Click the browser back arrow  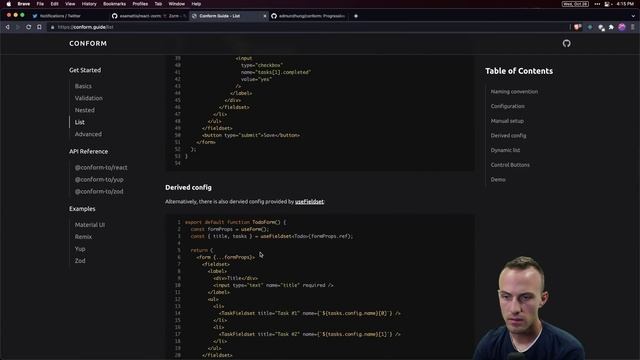tap(7, 27)
